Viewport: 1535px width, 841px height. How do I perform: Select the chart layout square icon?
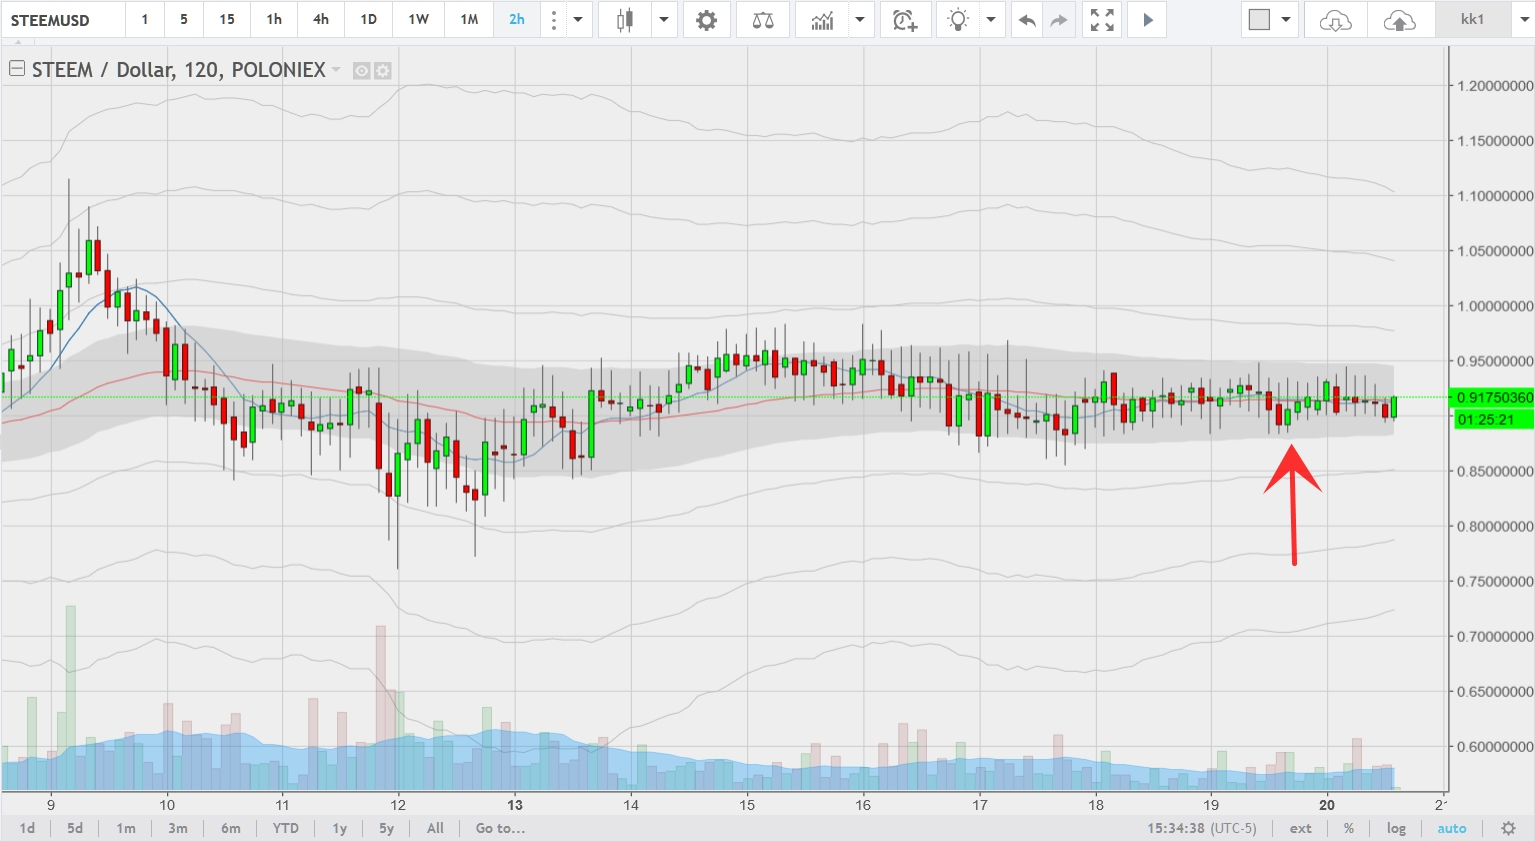1259,20
